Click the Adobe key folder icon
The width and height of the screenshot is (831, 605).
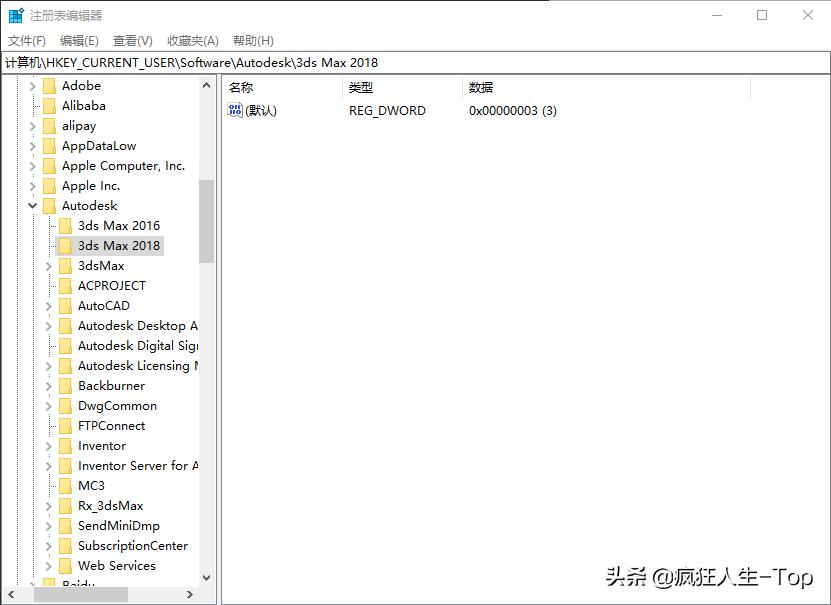(x=50, y=85)
